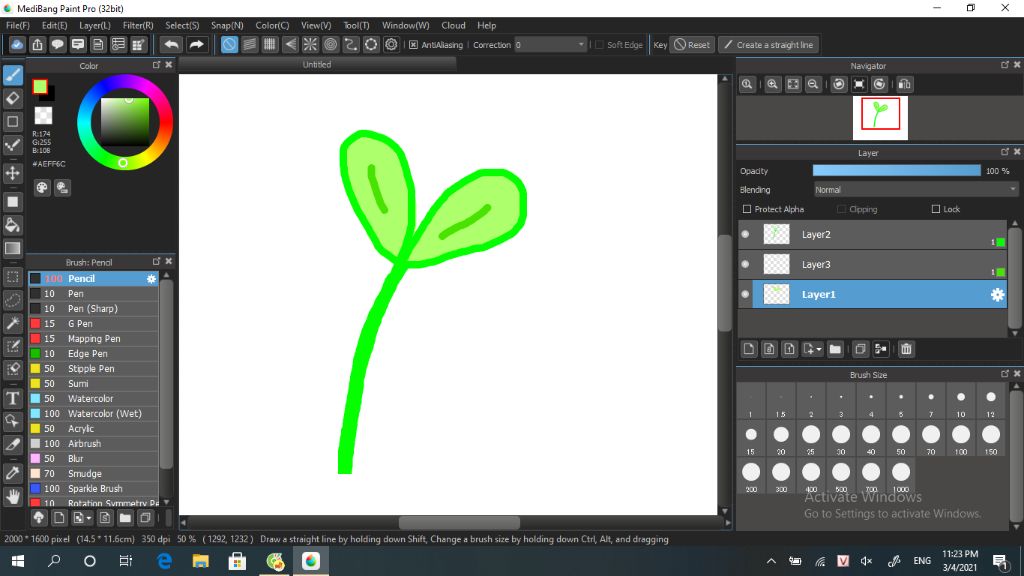
Task: Delete the selected layer with trash icon
Action: (906, 349)
